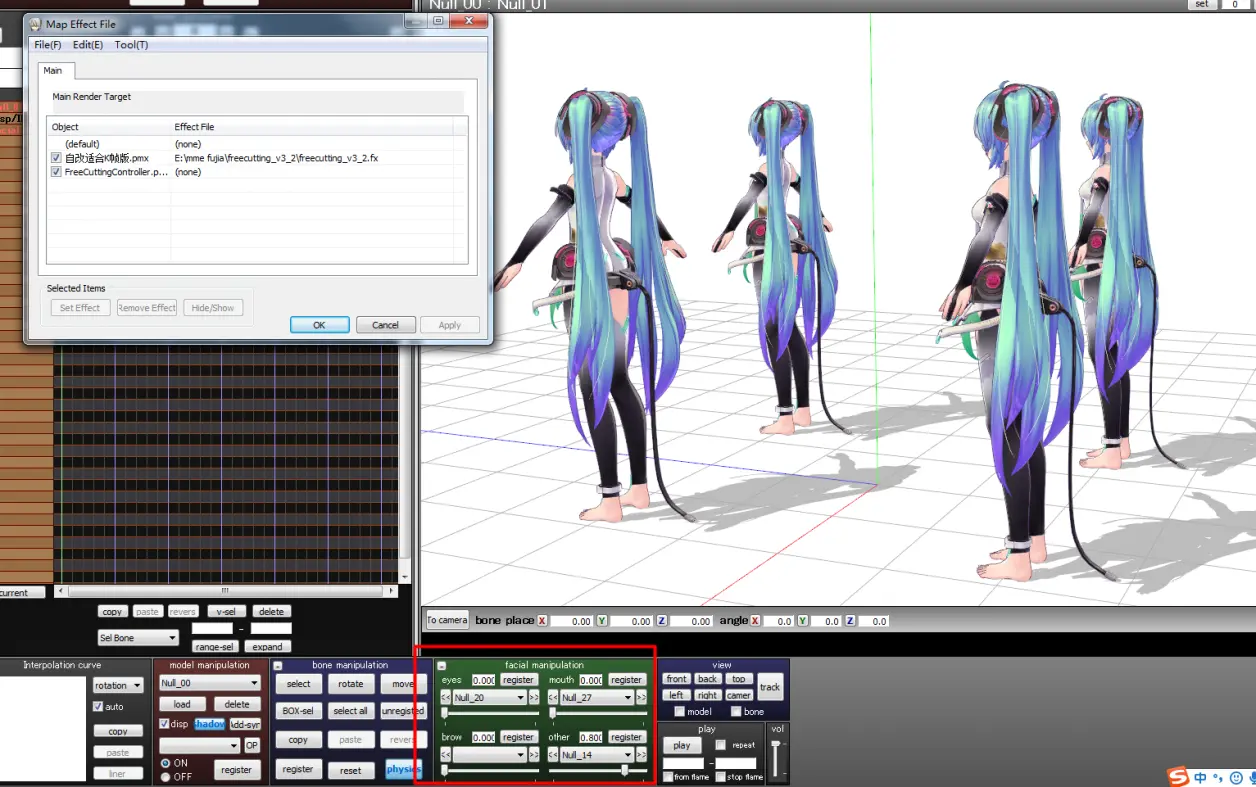
Task: Click the track view button
Action: point(770,687)
